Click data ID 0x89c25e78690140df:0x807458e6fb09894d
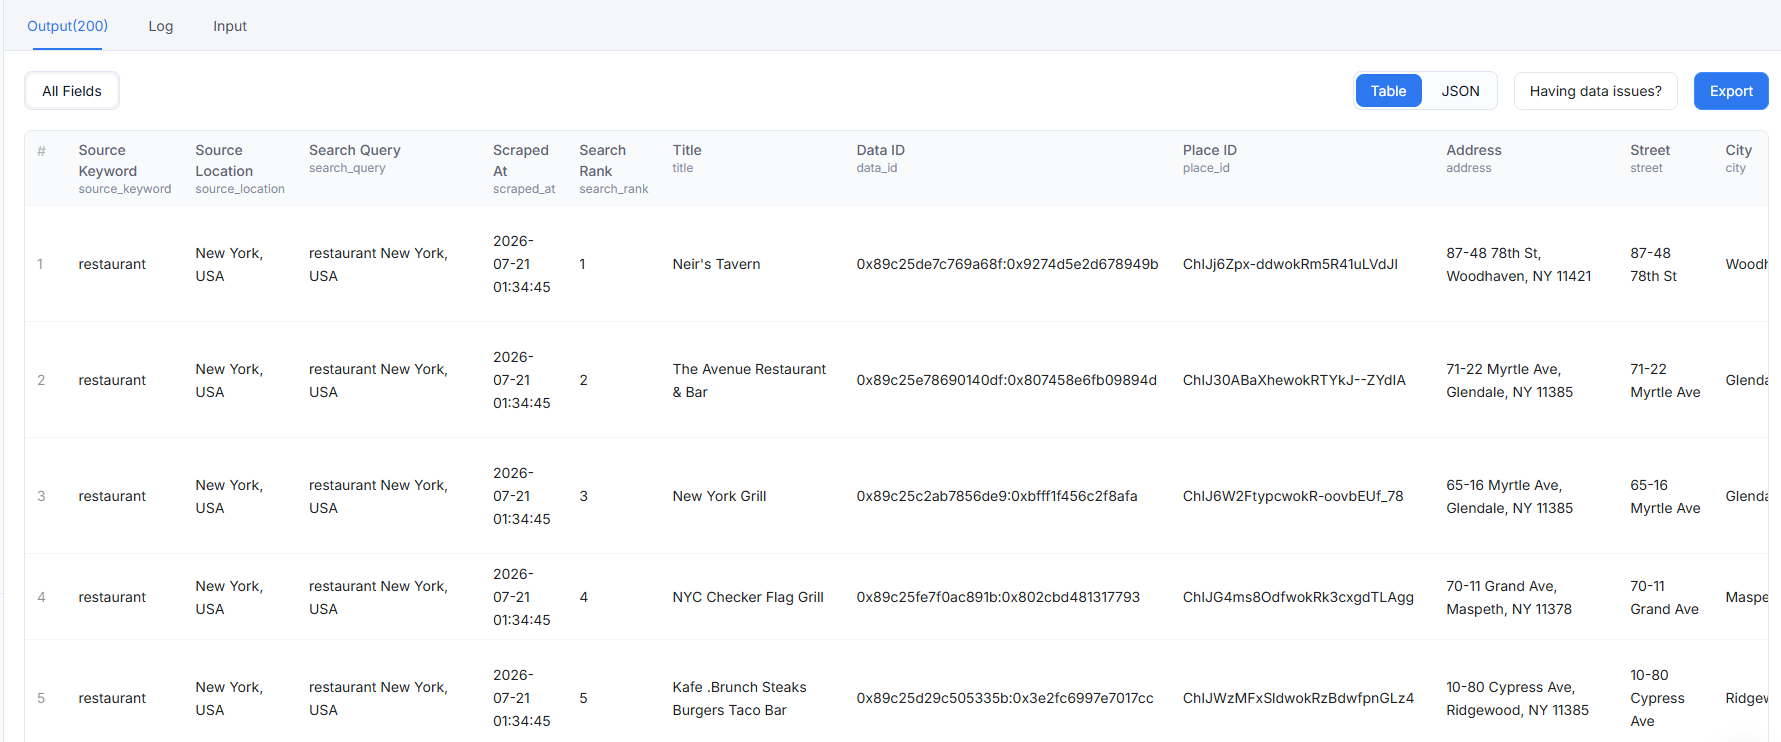Viewport: 1781px width, 742px height. click(1006, 380)
